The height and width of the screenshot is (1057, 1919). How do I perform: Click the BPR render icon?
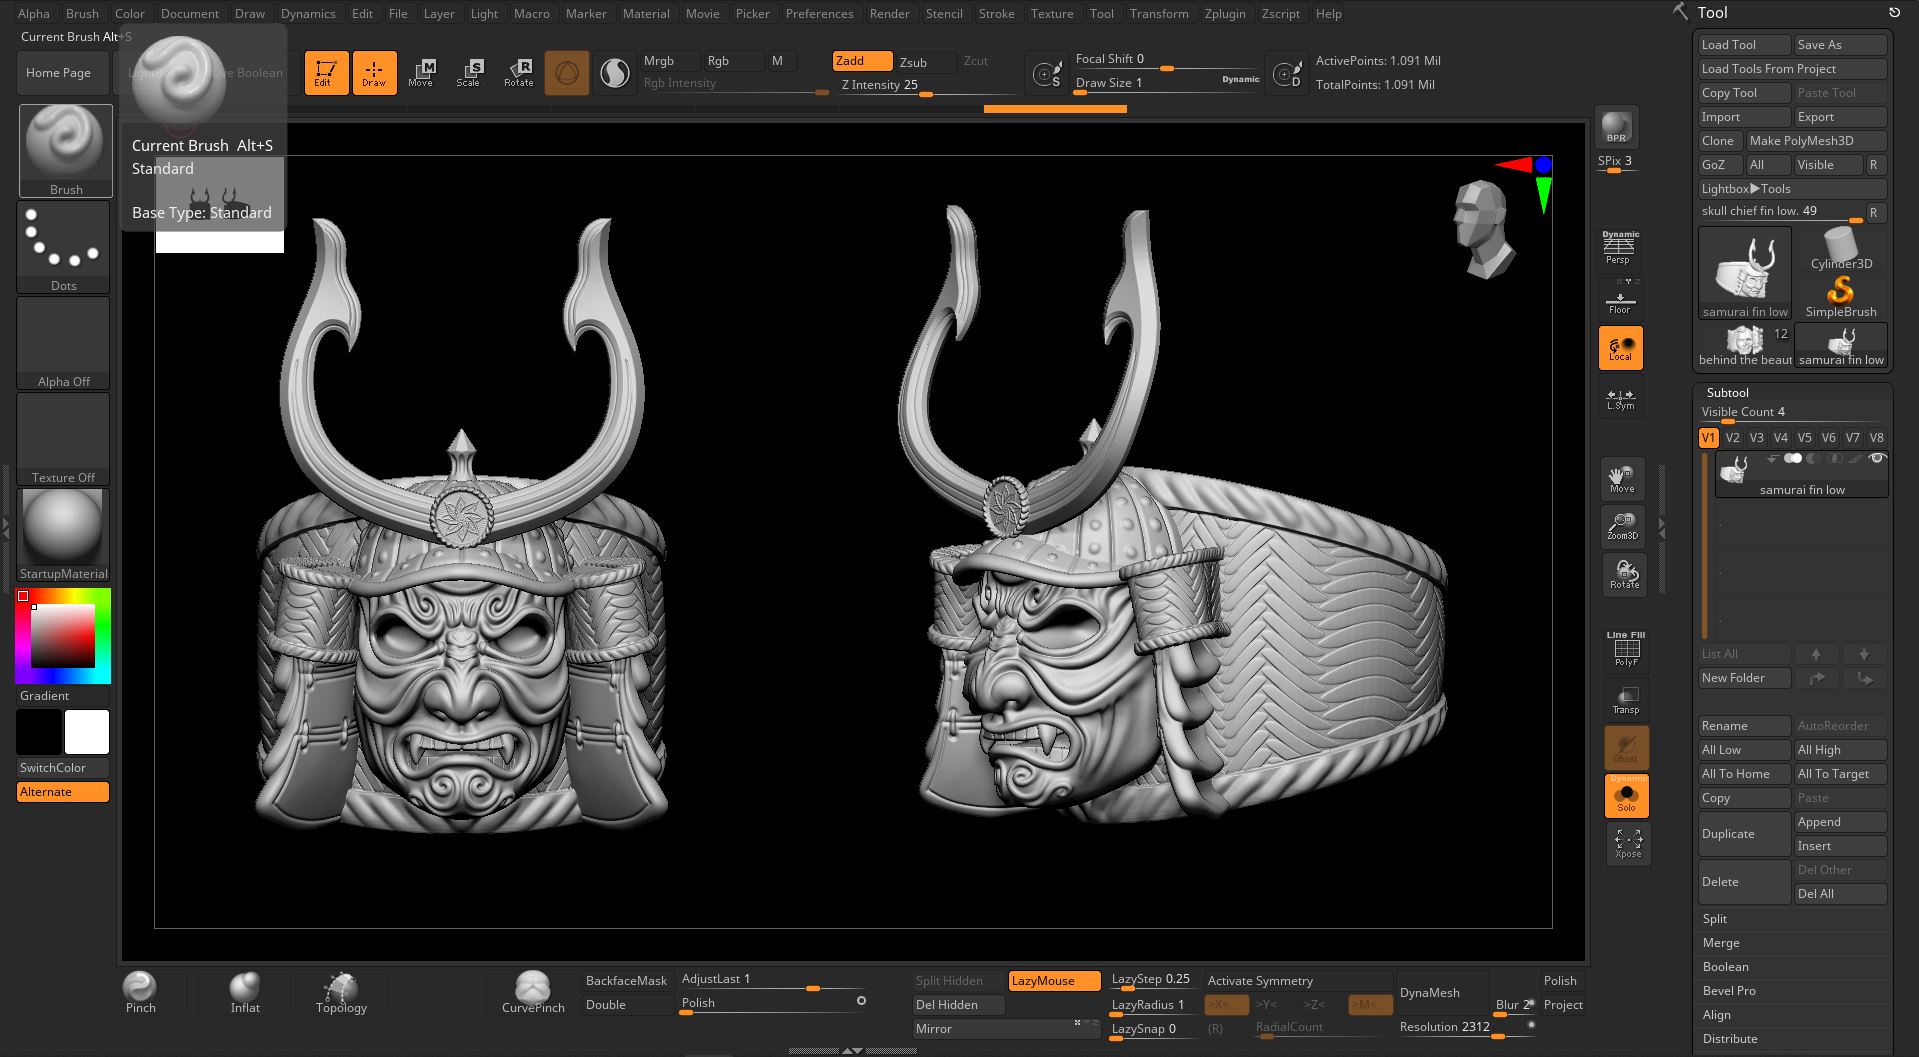1616,127
